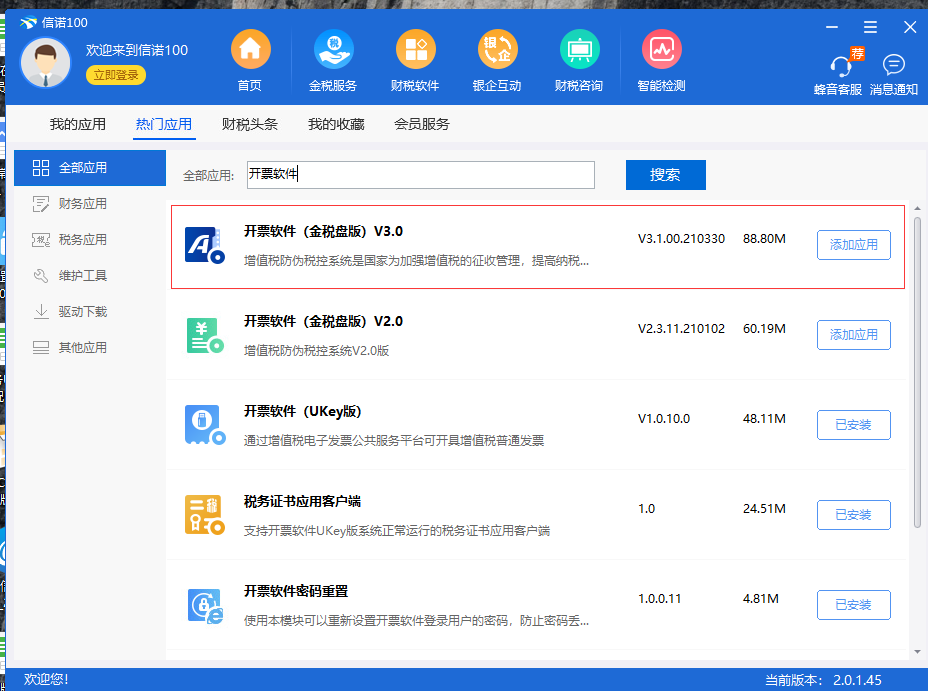The image size is (928, 691).
Task: Click the 增值税防伪税控系统V2.0版 description
Action: point(317,351)
